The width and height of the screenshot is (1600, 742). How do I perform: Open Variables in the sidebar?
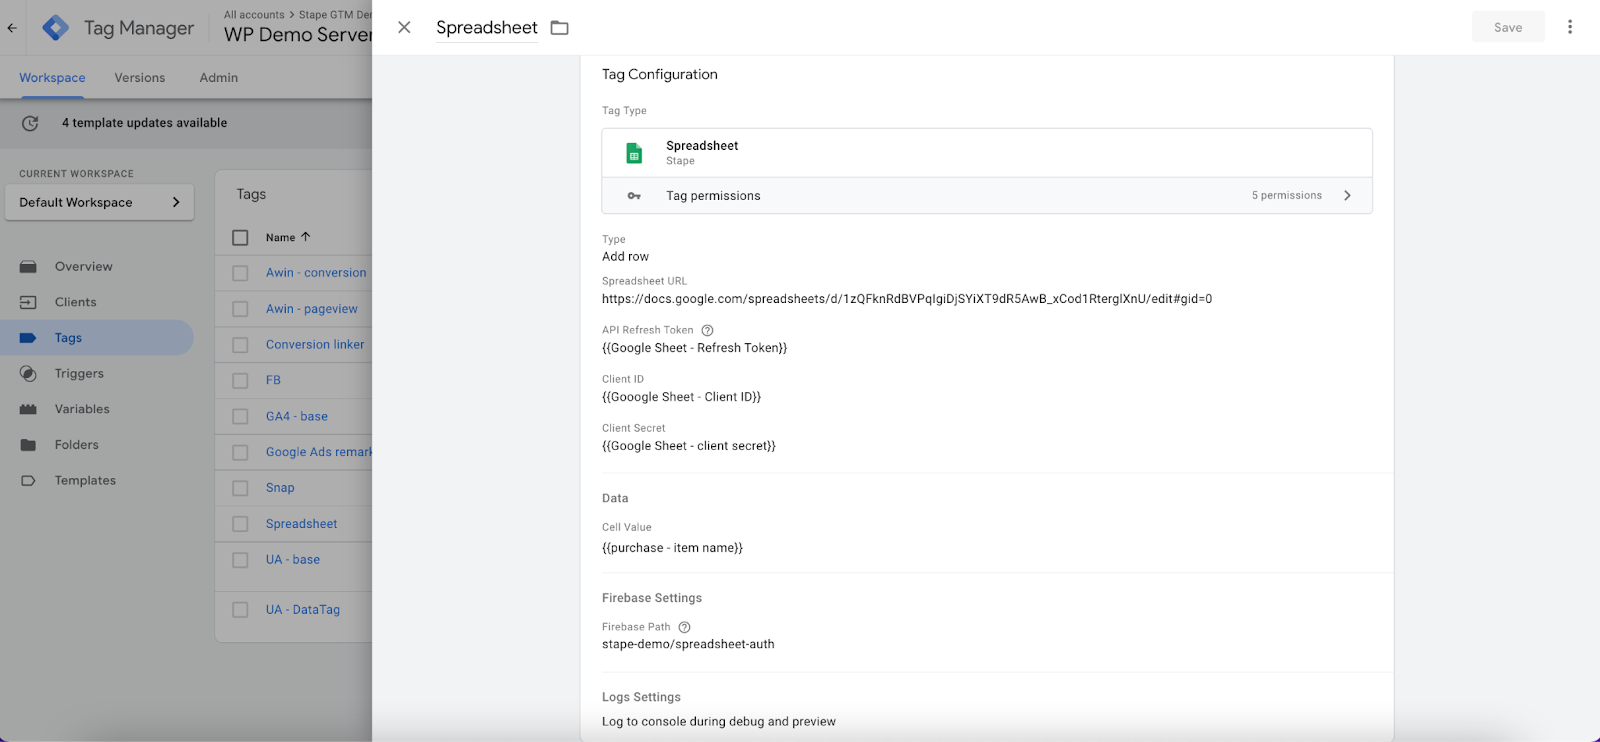point(82,409)
